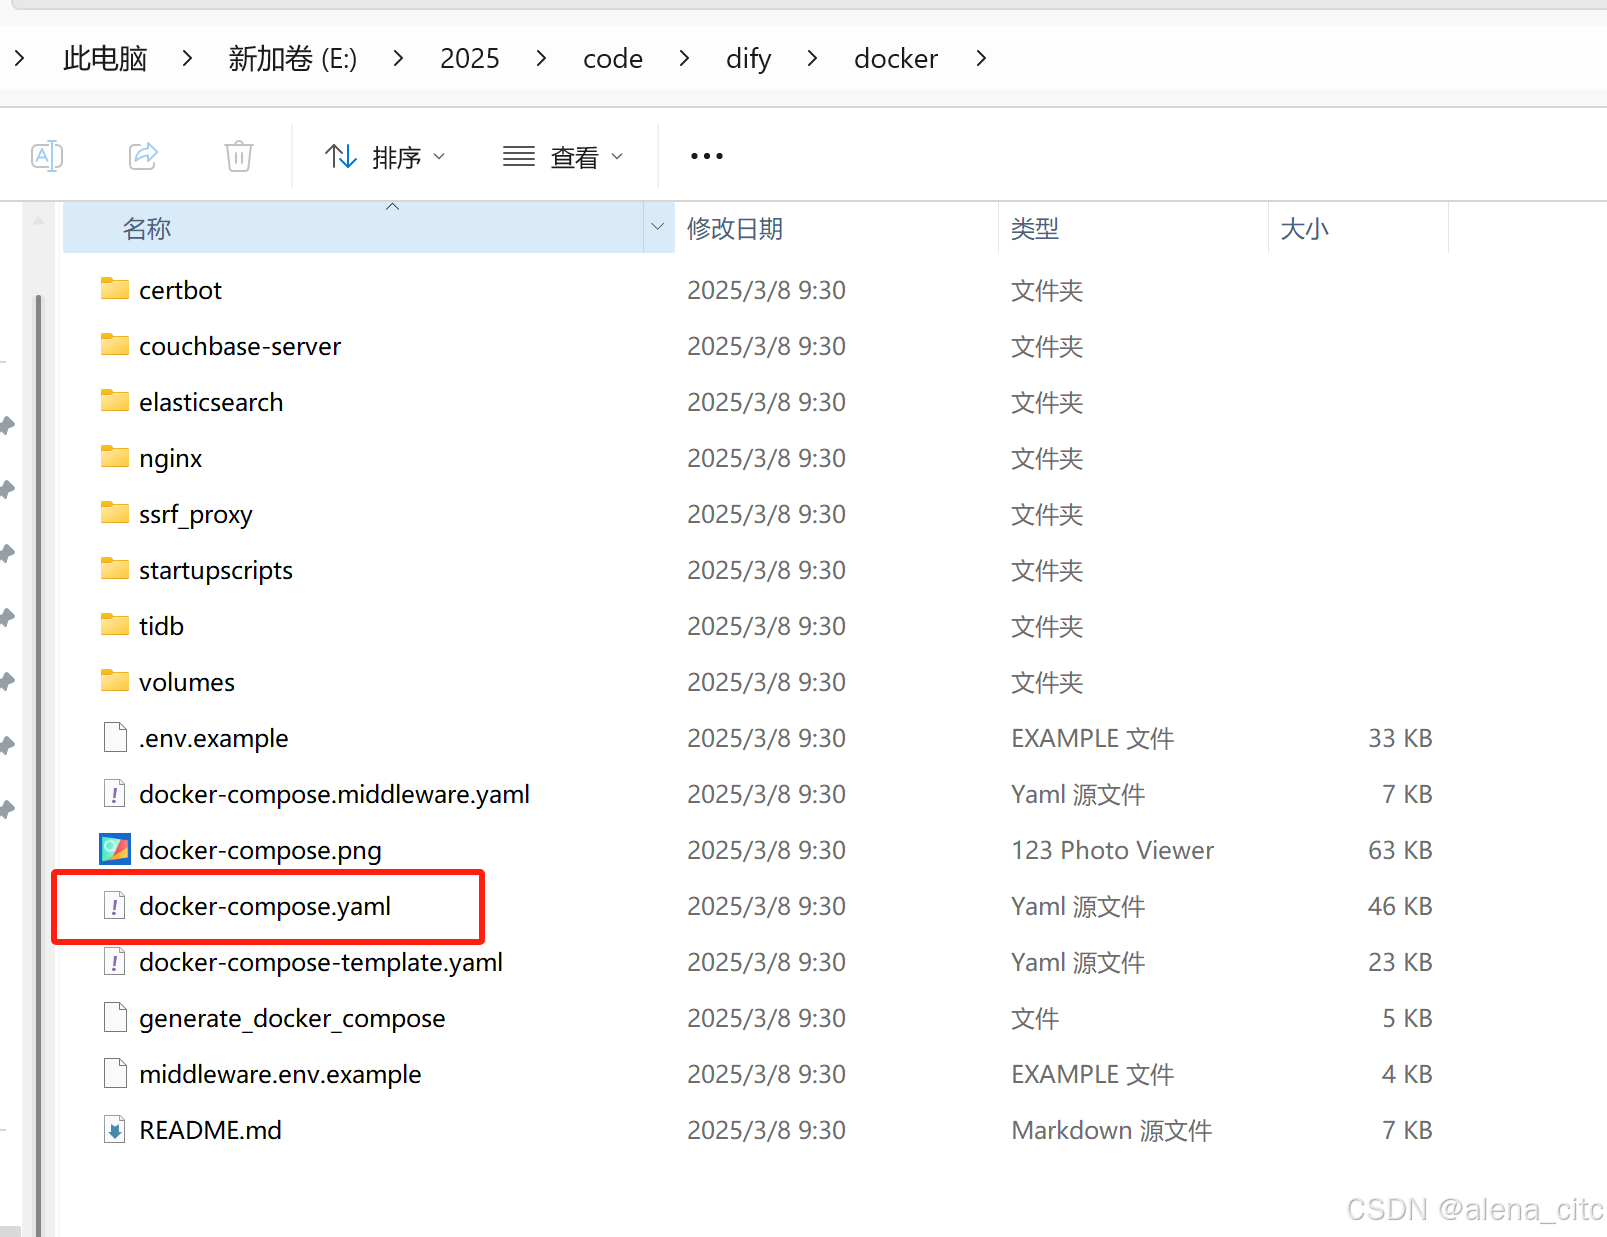Click the docker-compose.middleware.yaml file icon
This screenshot has width=1607, height=1237.
[115, 793]
